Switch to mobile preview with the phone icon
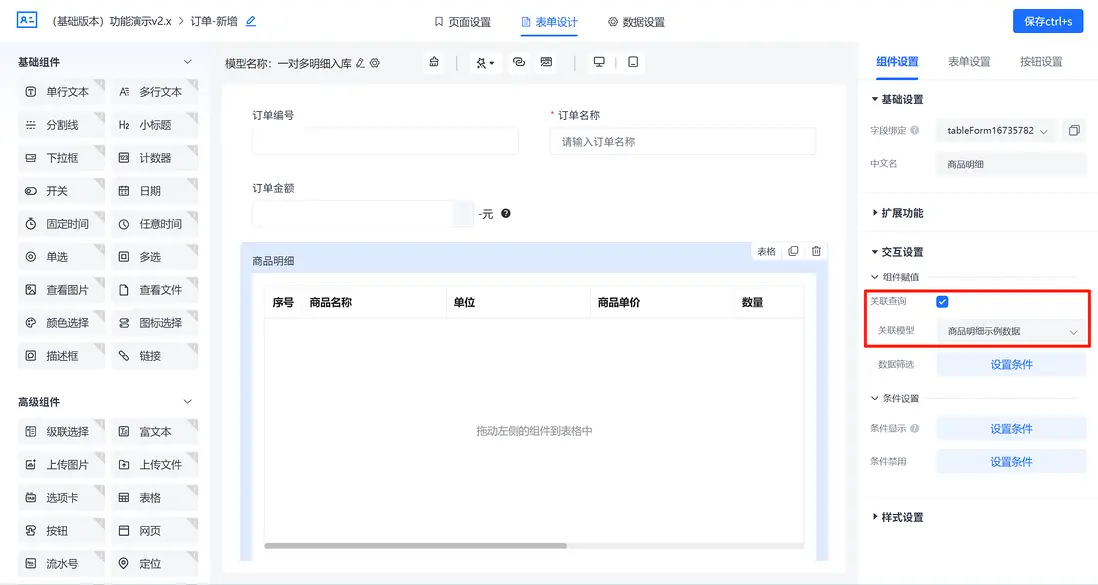Viewport: 1098px width, 585px height. (632, 62)
